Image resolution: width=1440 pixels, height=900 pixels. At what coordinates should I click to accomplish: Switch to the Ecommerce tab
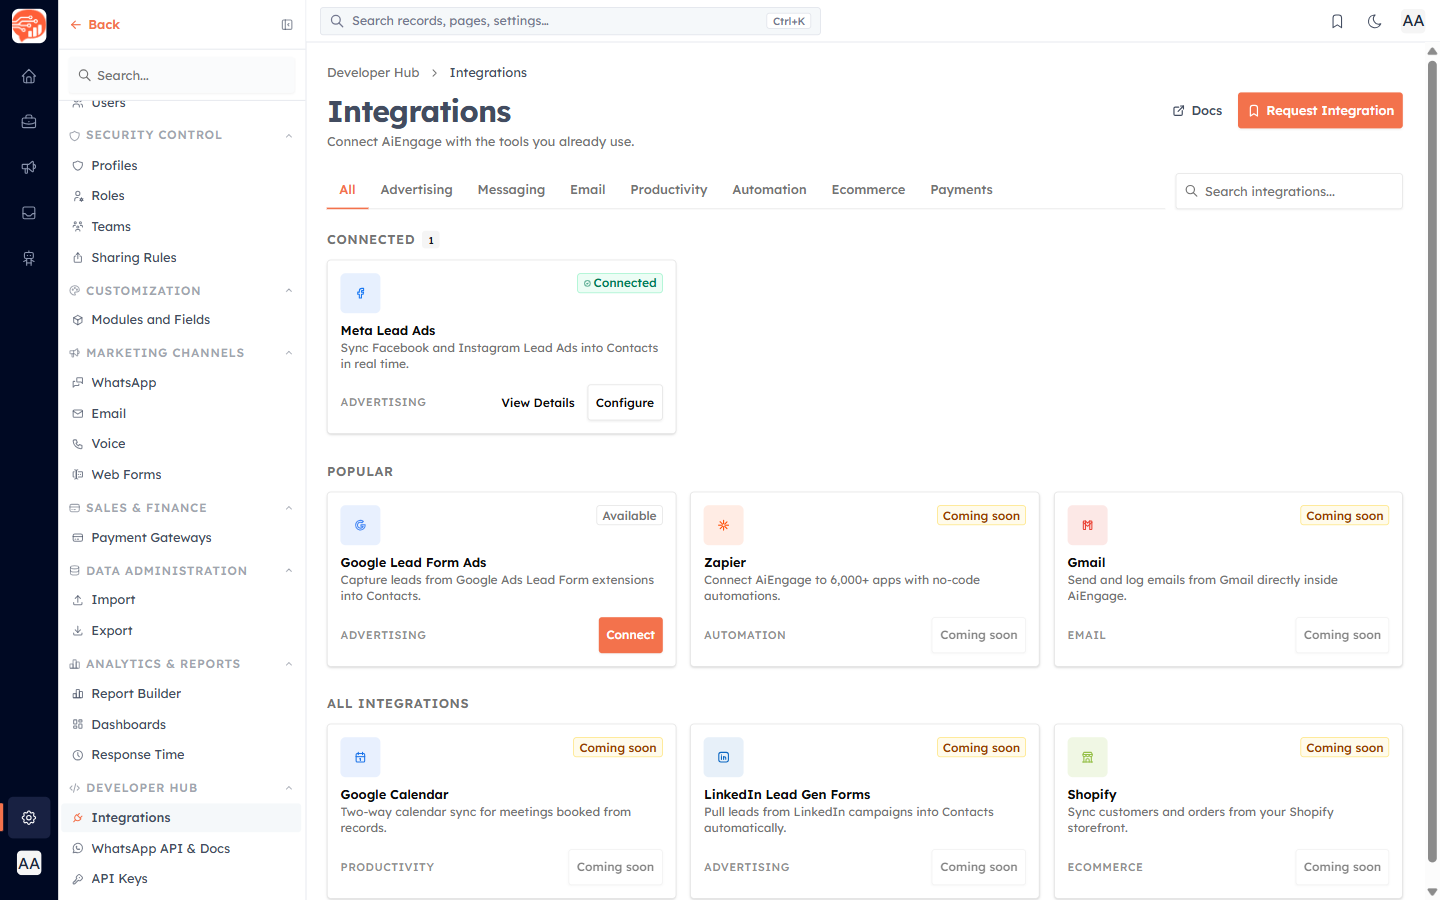(868, 190)
